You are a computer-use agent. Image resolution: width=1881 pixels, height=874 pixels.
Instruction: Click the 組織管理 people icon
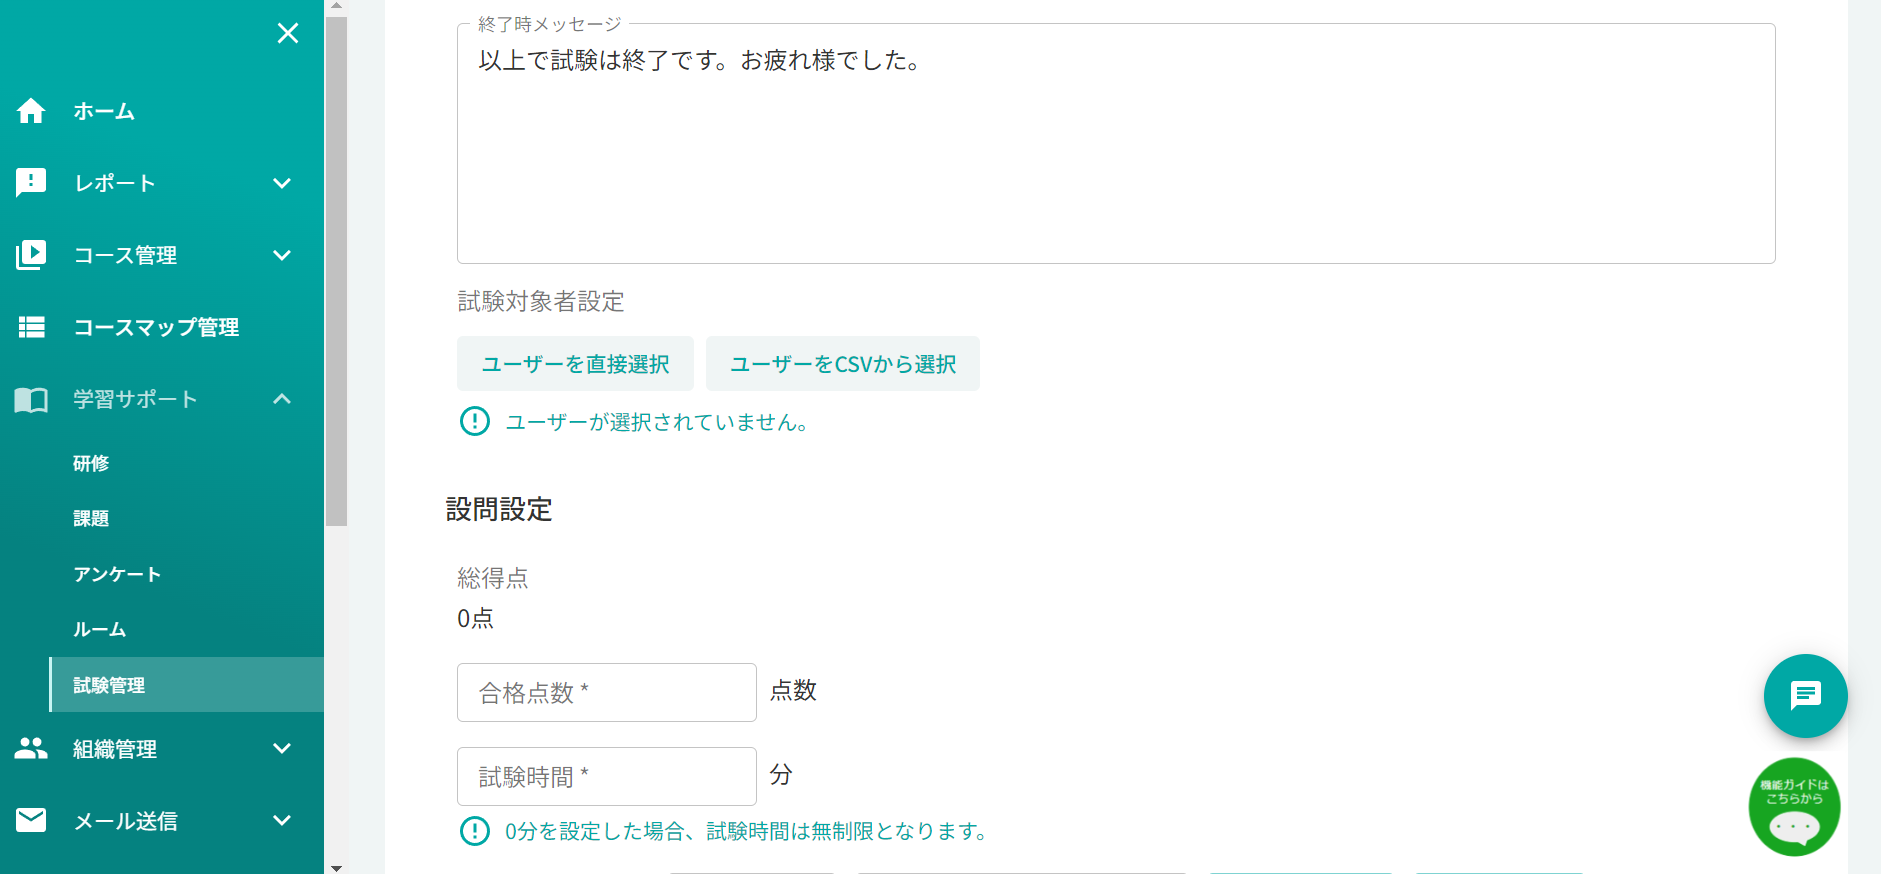coord(31,748)
